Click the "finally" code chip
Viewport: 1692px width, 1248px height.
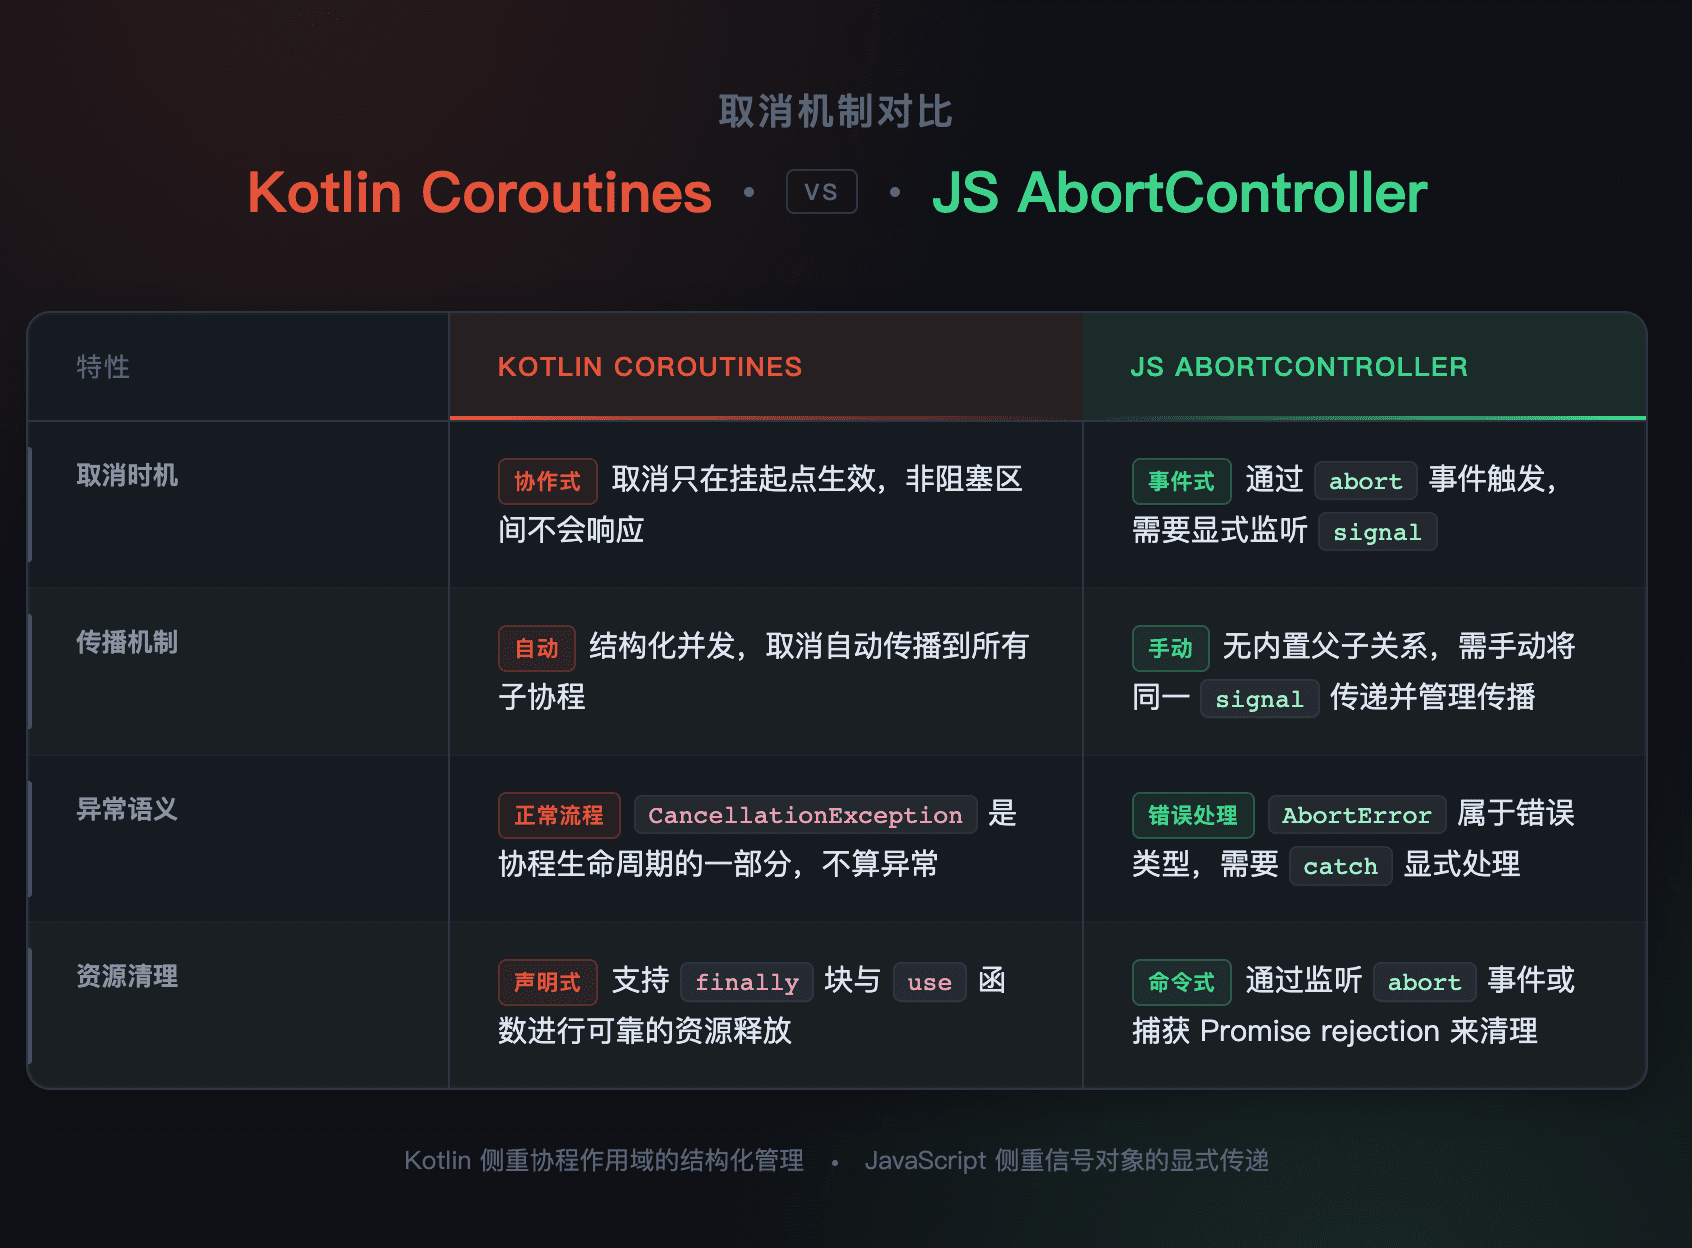(746, 982)
